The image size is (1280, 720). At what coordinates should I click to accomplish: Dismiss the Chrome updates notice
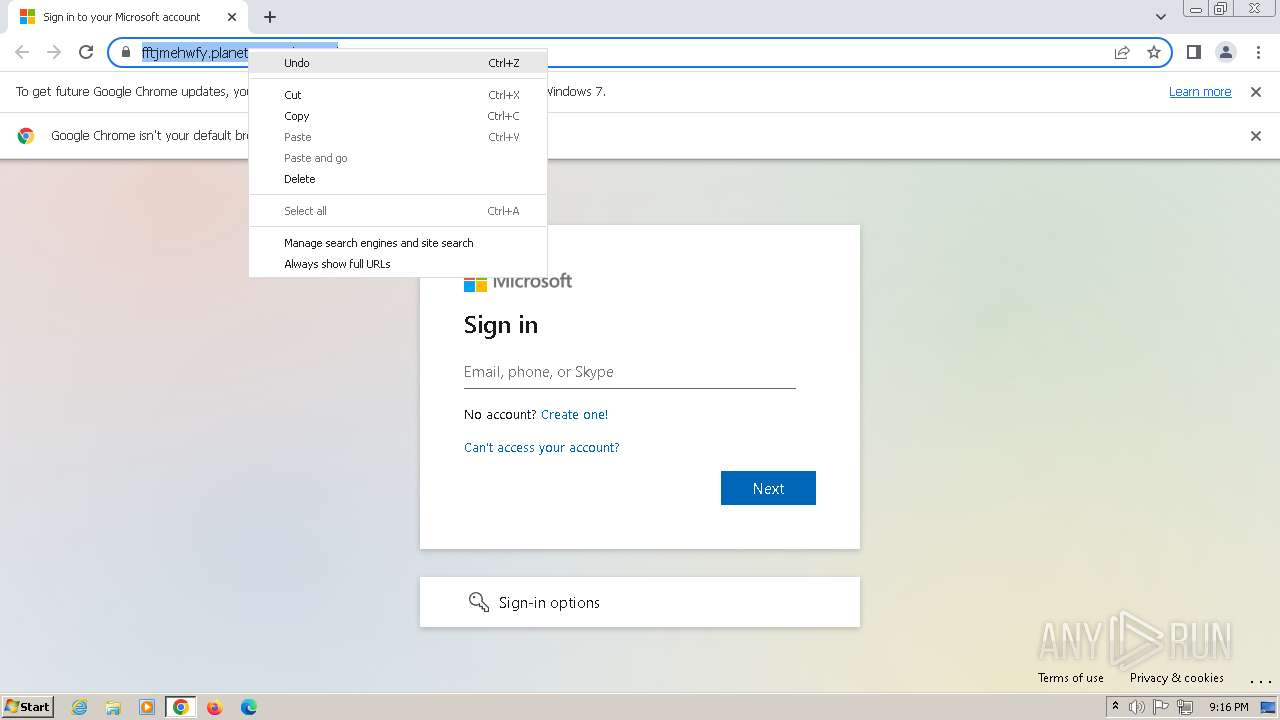[1256, 92]
